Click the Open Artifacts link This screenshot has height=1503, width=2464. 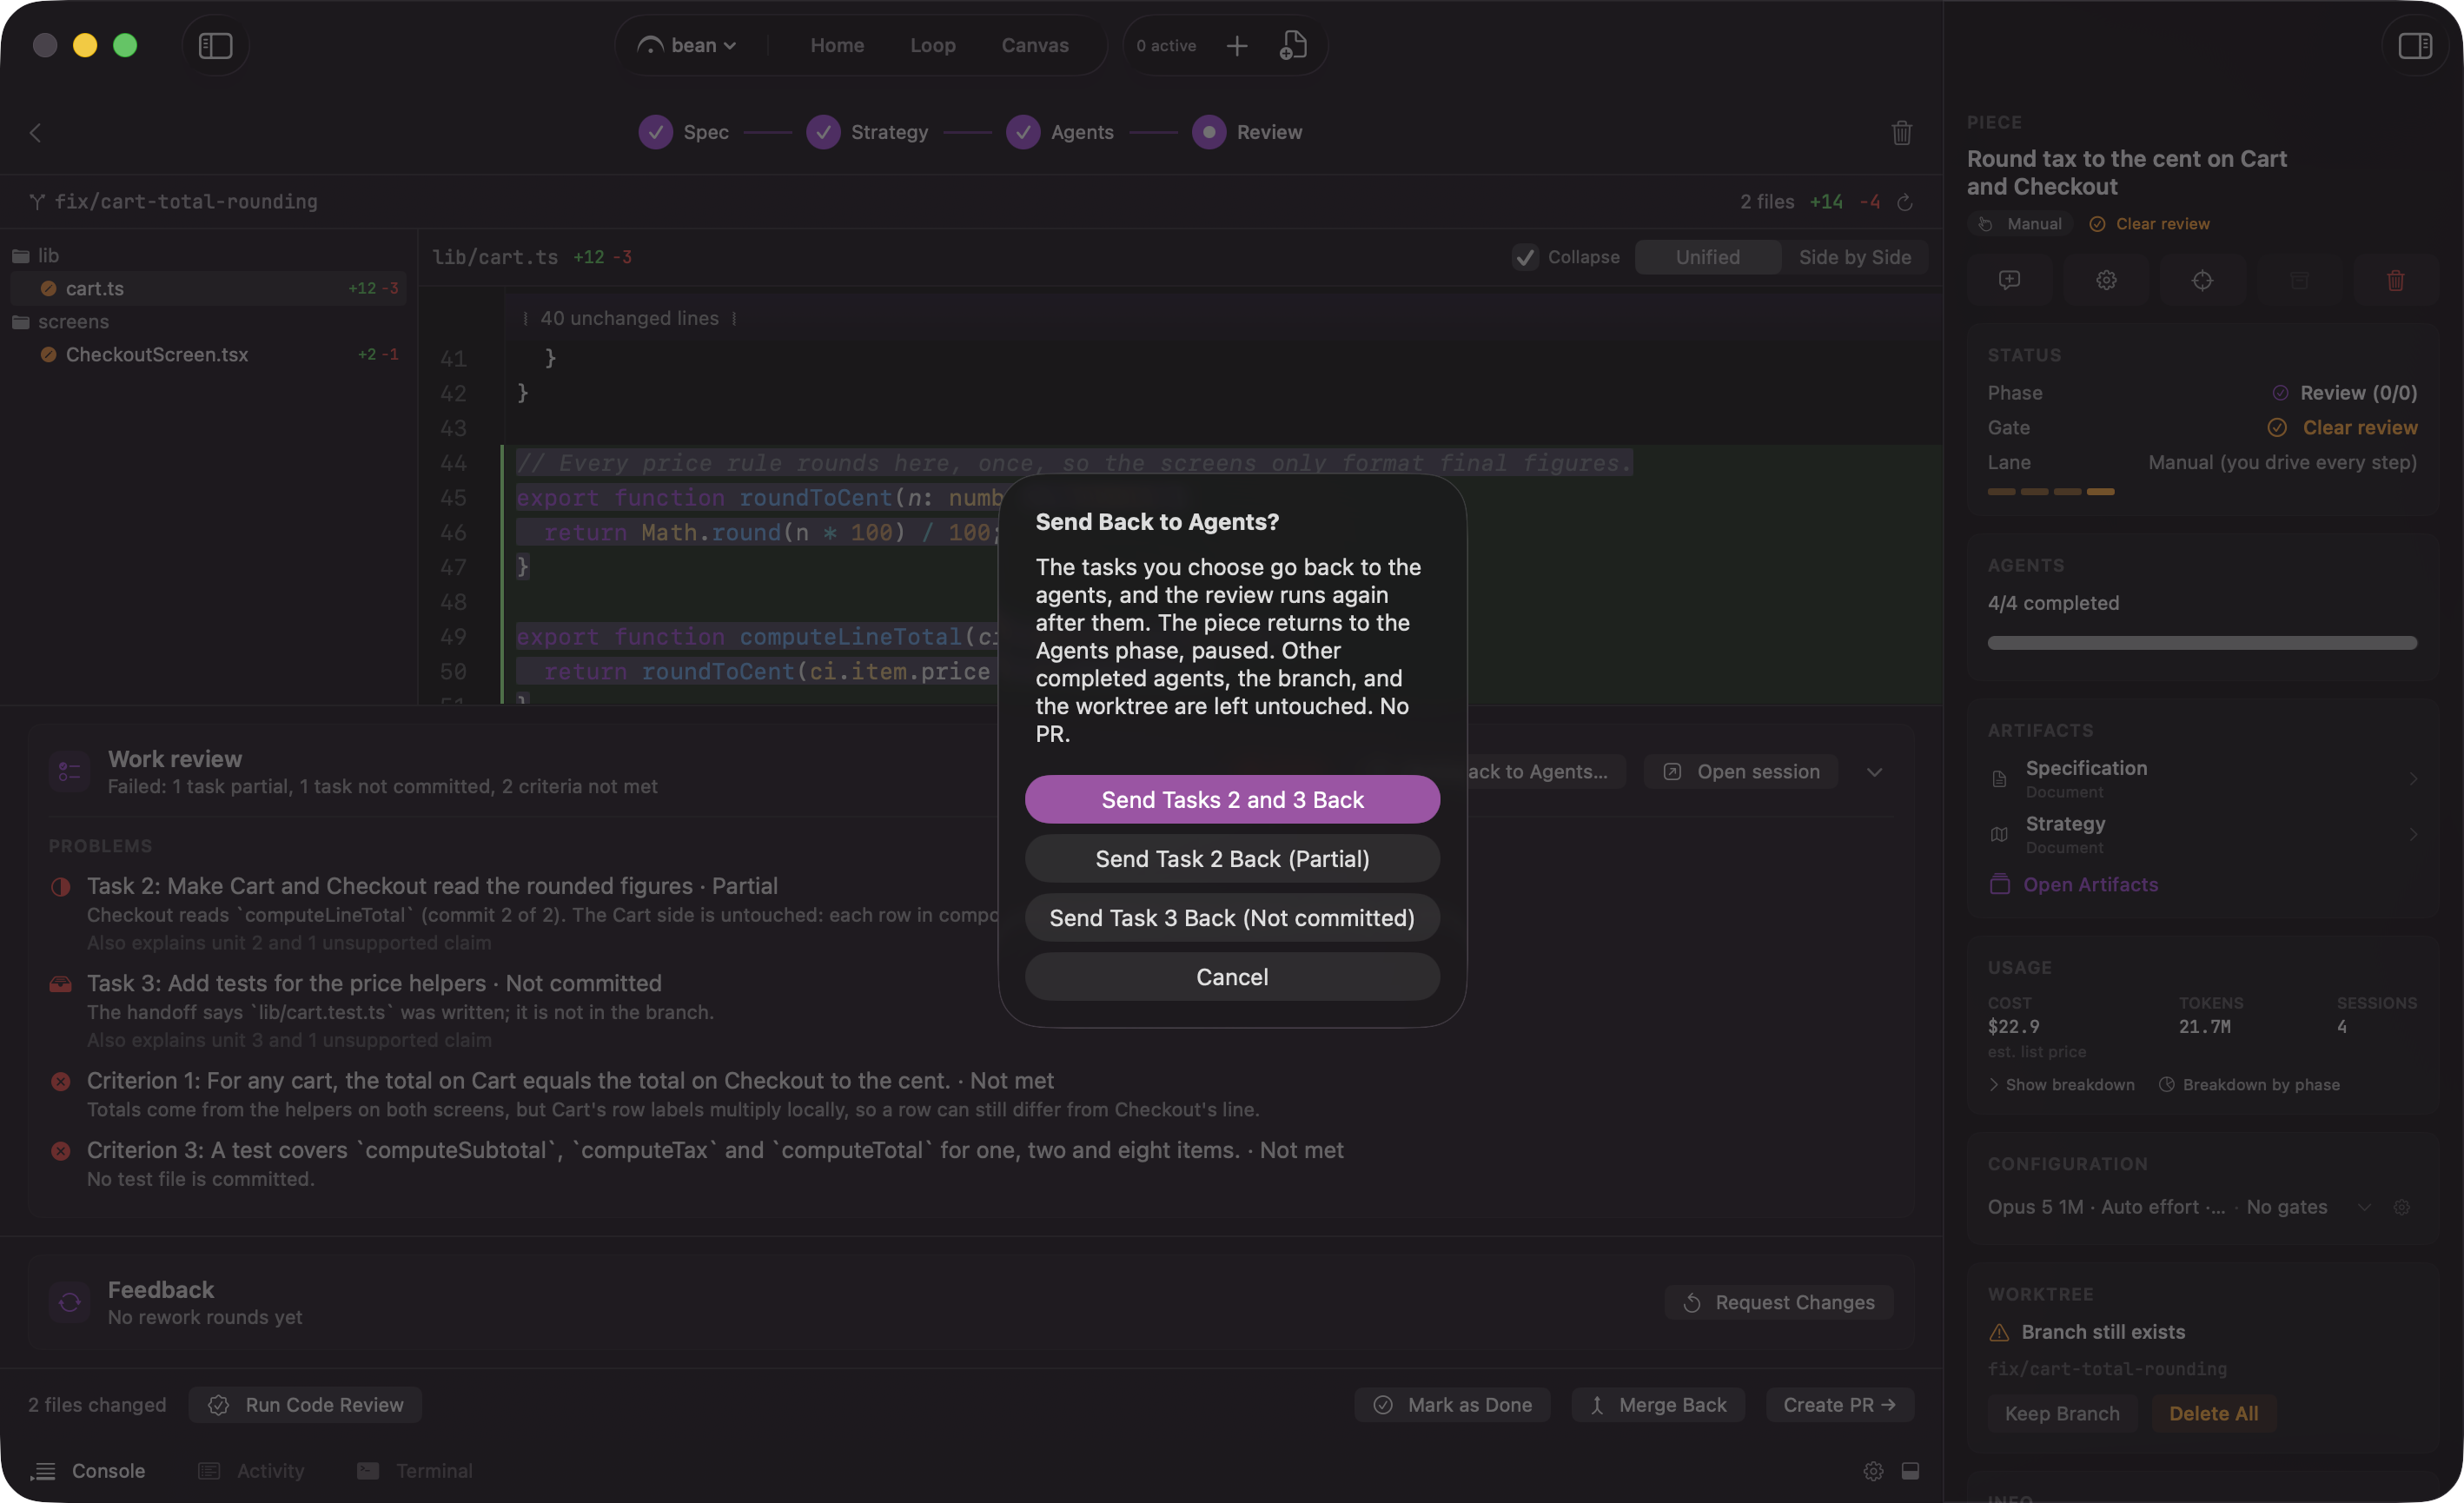click(x=2074, y=885)
